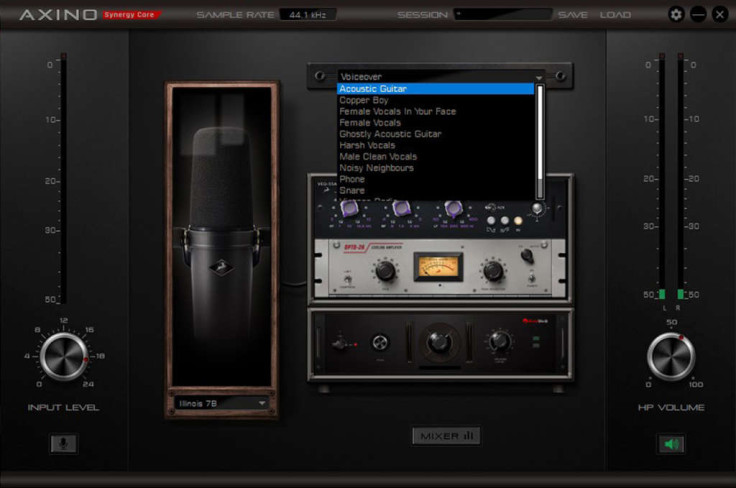Image resolution: width=736 pixels, height=488 pixels.
Task: Flip the compressor's left limit/compress toggle
Action: coord(348,279)
